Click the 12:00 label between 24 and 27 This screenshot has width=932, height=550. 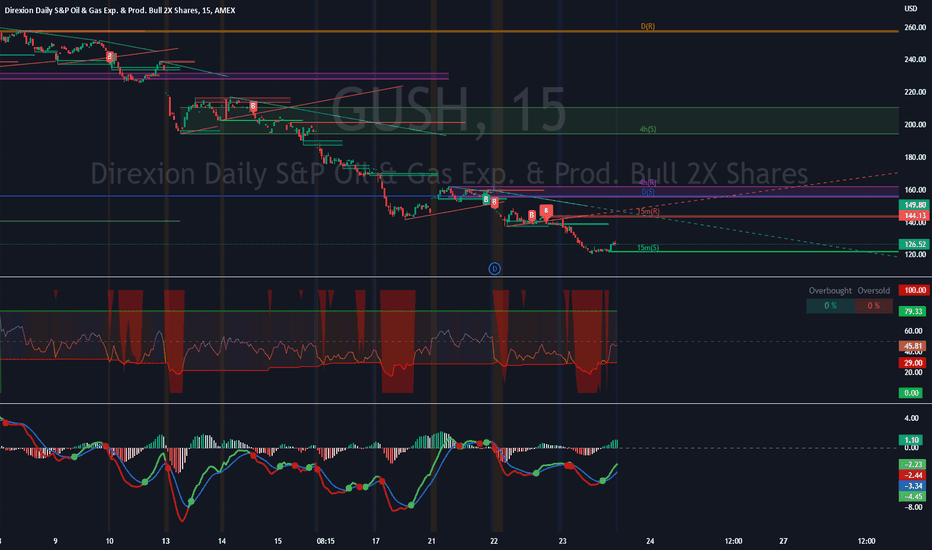[x=733, y=541]
